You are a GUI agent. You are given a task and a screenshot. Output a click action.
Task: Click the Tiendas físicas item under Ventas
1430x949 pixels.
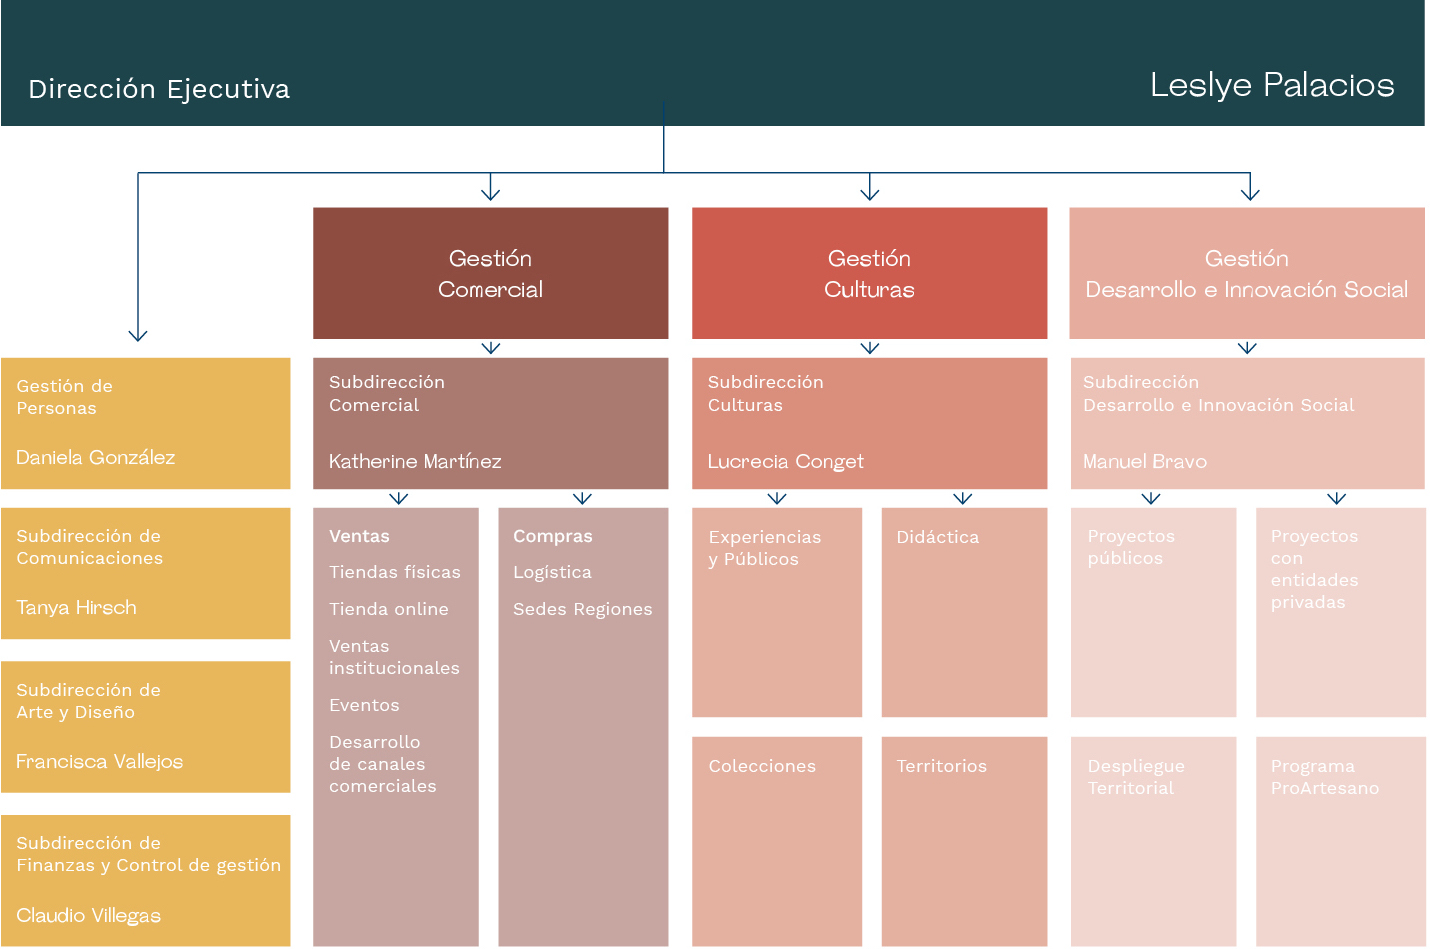395,572
